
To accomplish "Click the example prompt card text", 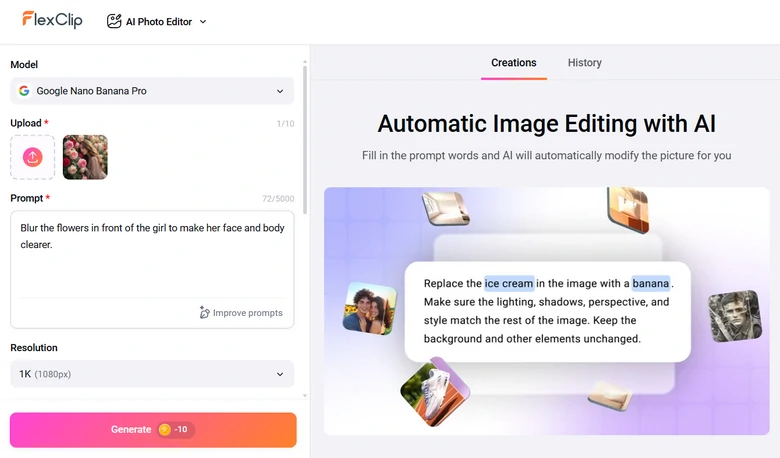I will (547, 311).
